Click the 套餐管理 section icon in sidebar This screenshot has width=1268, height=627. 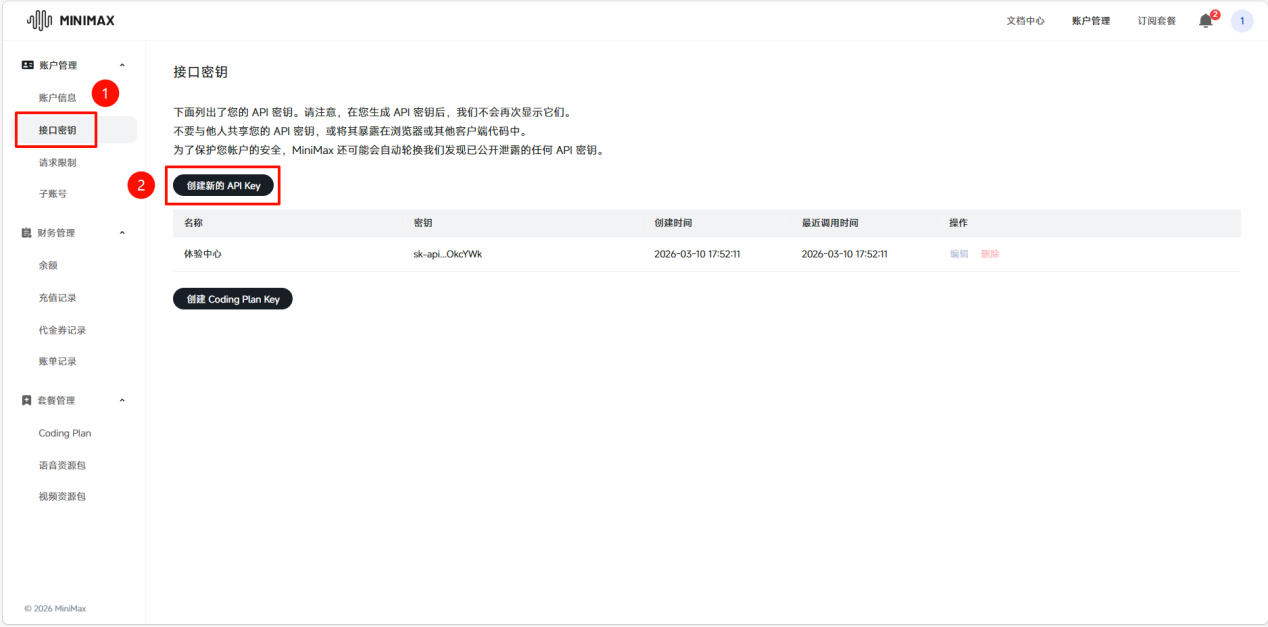click(x=27, y=400)
